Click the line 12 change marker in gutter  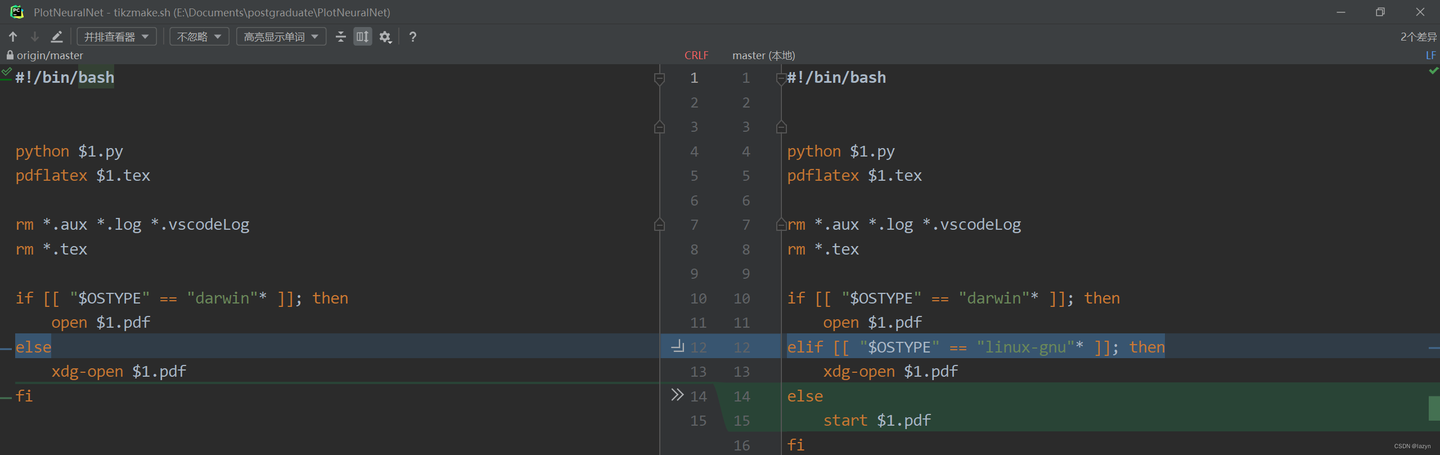tap(677, 347)
